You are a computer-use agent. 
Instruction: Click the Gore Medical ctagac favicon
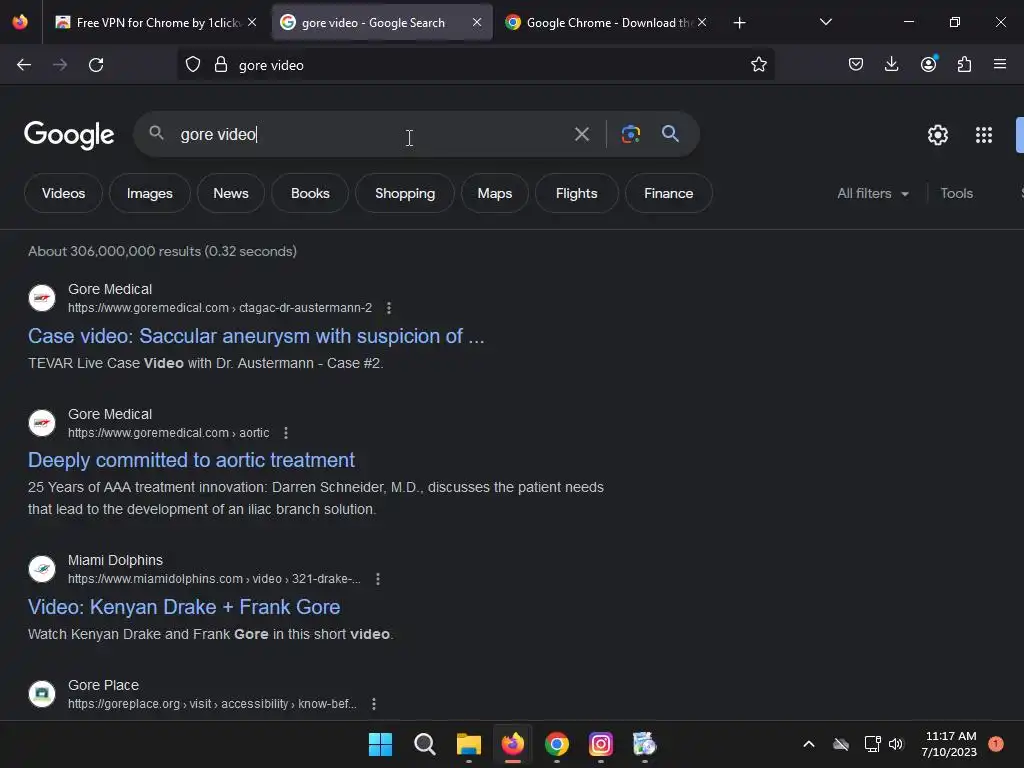pyautogui.click(x=42, y=298)
